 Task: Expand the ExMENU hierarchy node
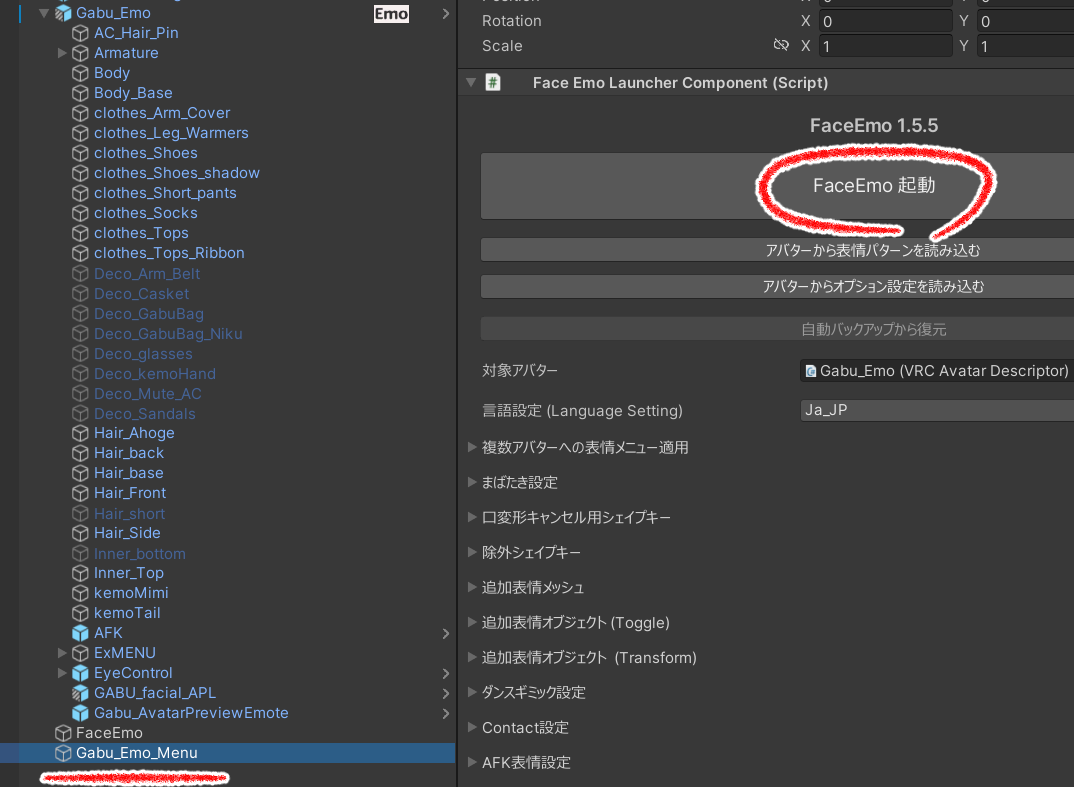click(62, 653)
